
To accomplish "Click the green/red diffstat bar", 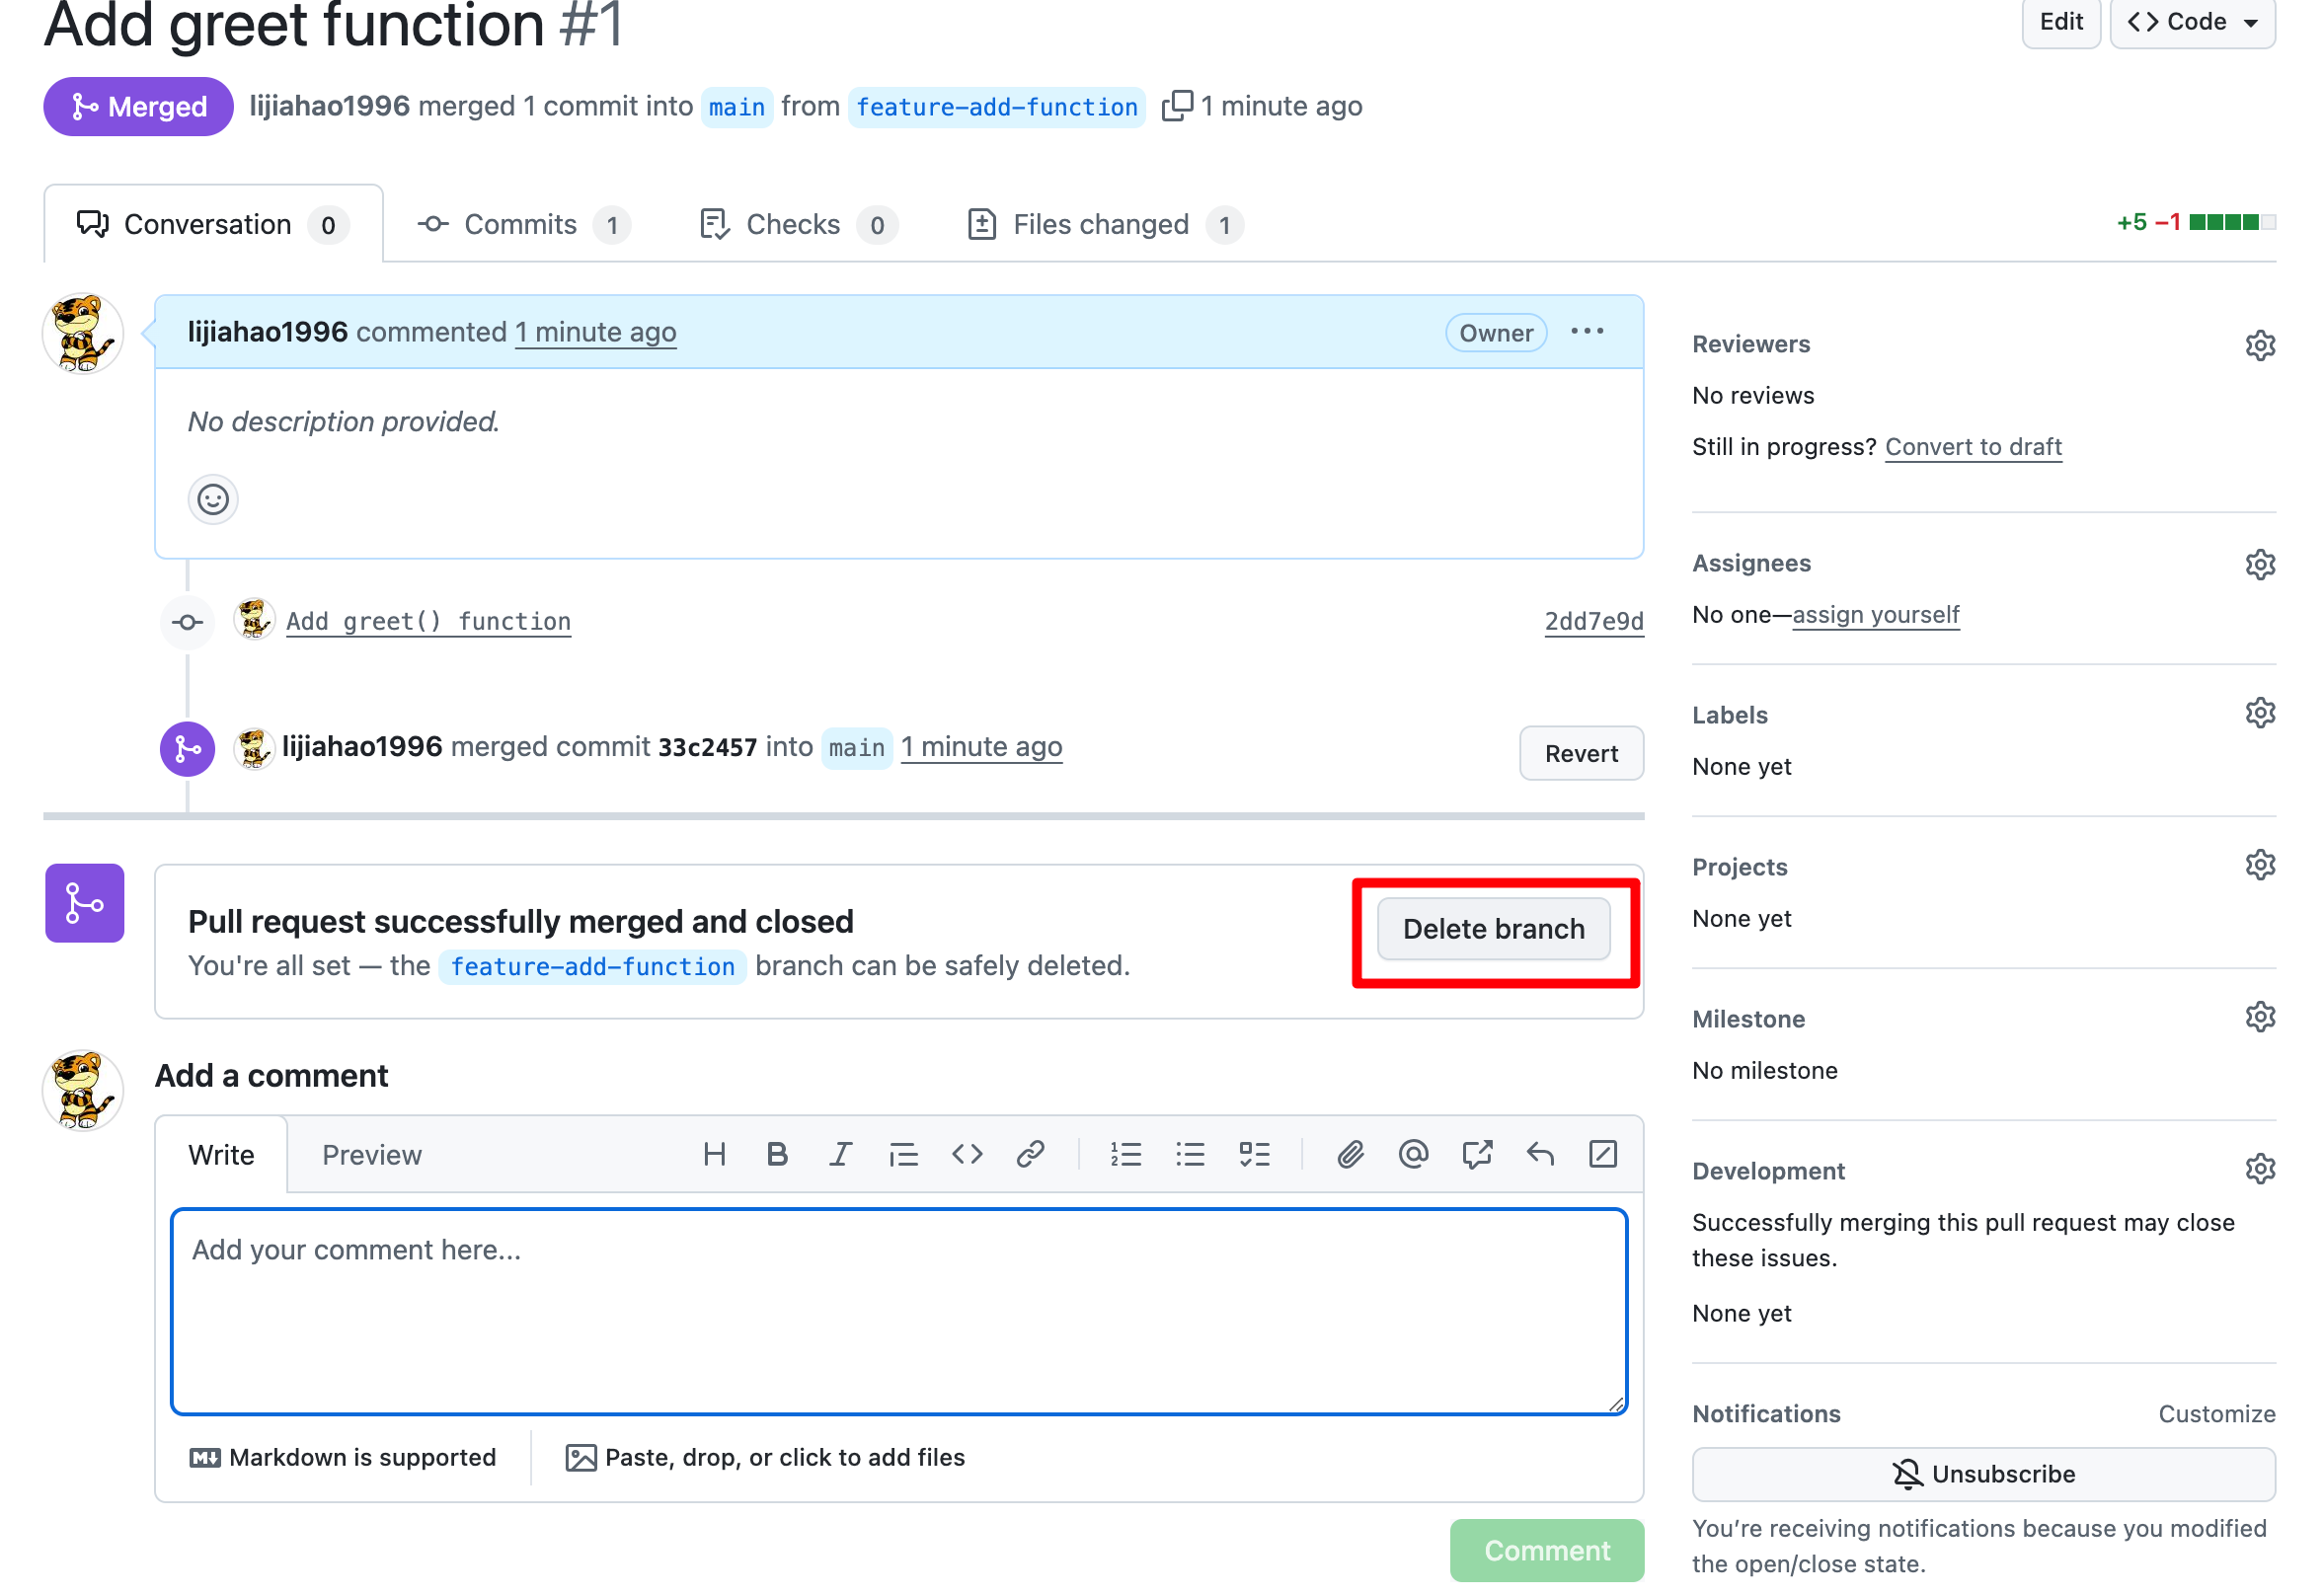I will [2231, 222].
